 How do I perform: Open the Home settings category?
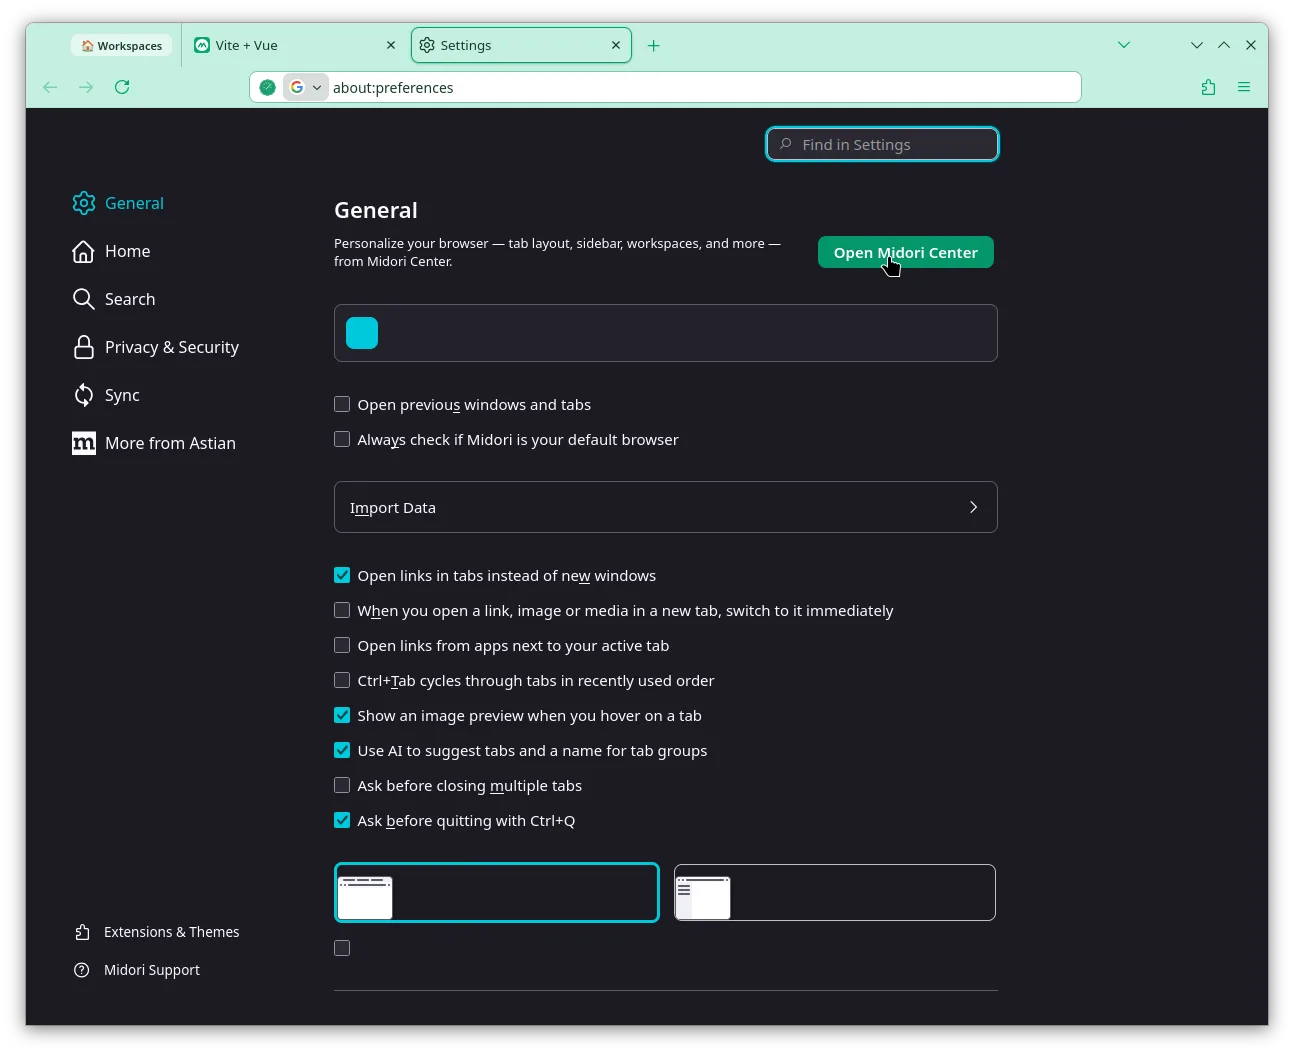111,251
